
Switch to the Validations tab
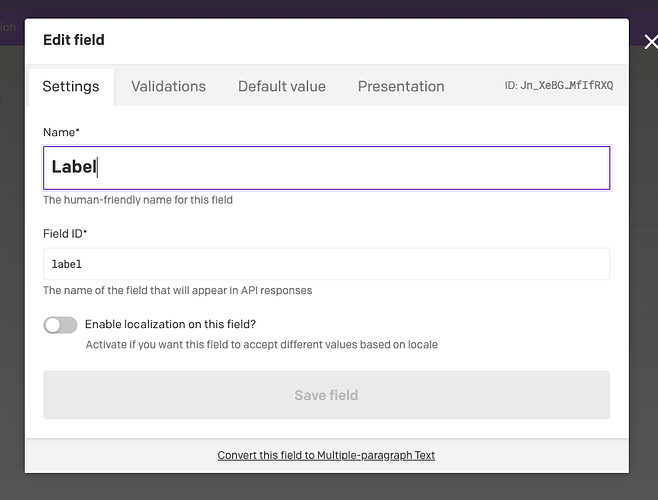click(x=168, y=87)
